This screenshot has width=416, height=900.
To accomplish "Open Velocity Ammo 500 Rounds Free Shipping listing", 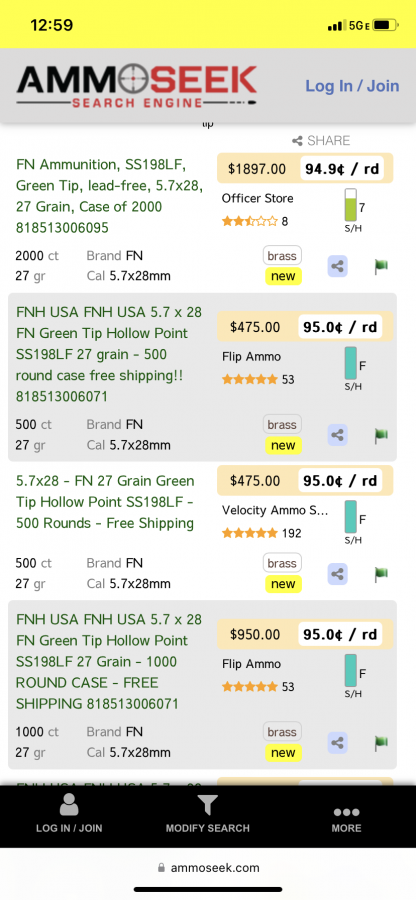I will (106, 502).
